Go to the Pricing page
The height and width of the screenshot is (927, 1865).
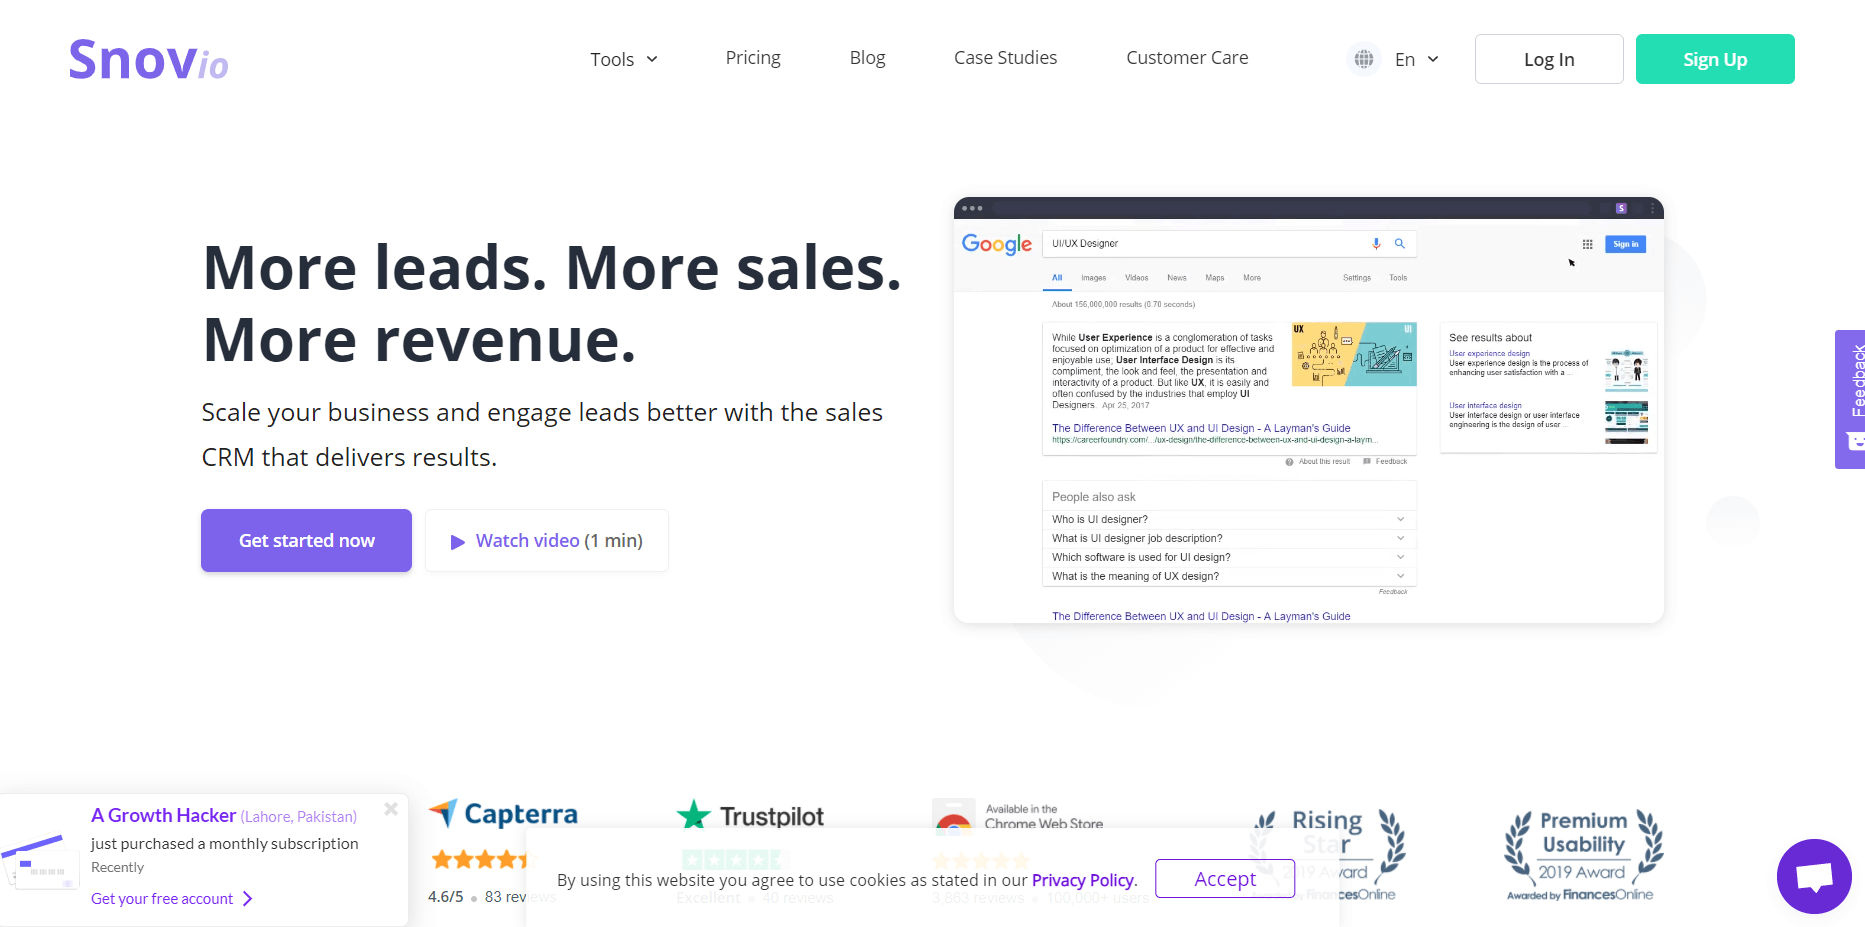(x=753, y=58)
